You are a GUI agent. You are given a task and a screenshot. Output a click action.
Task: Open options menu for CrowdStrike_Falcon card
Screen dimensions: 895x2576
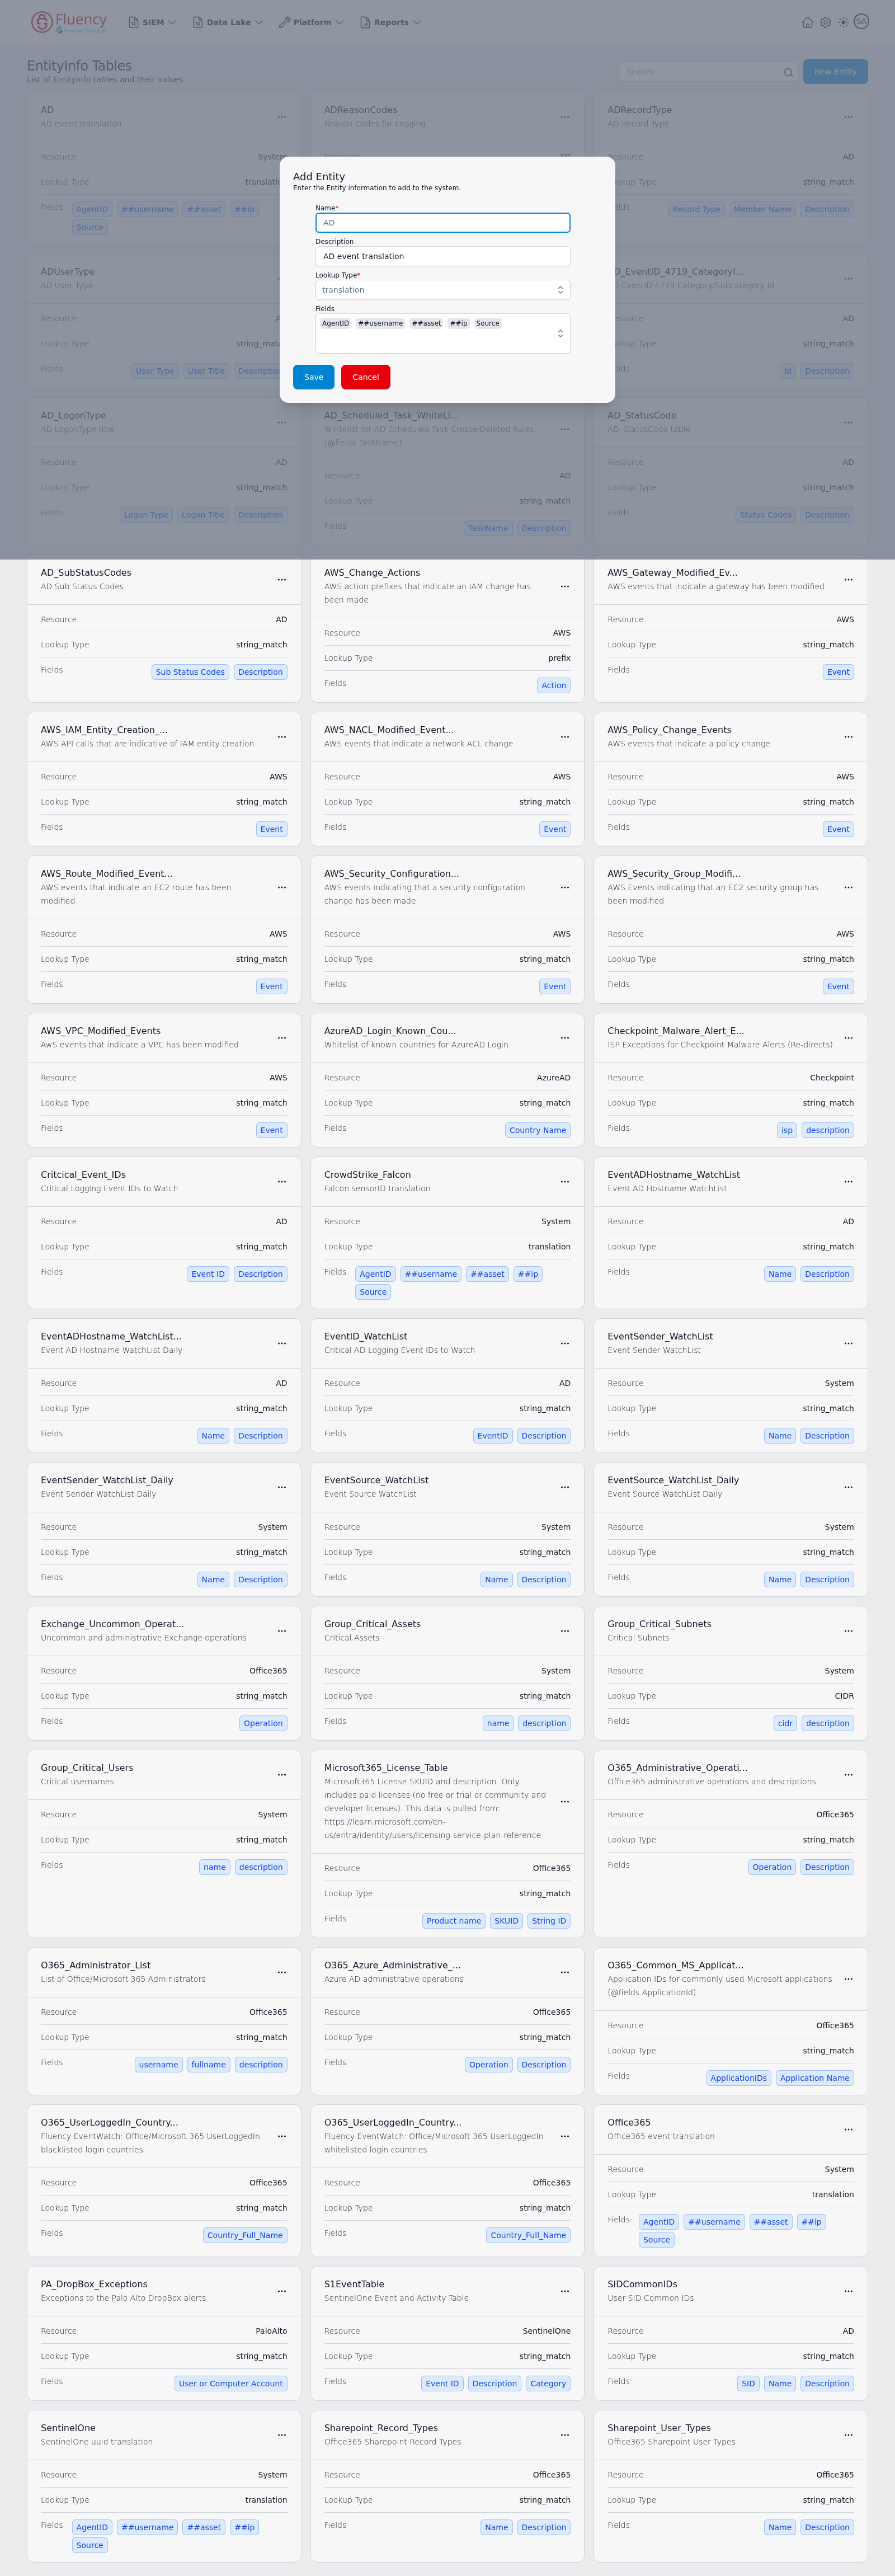tap(565, 1182)
